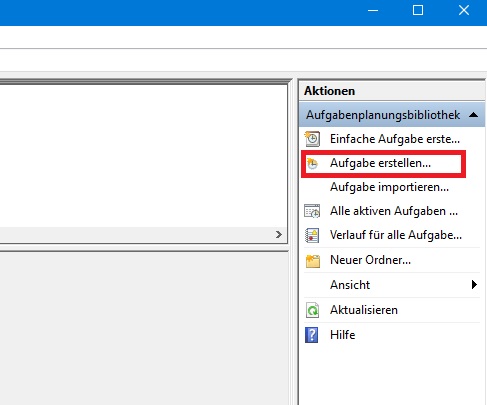This screenshot has height=405, width=487.
Task: Select the Aufgabenplanungsbibliothek header label
Action: click(x=383, y=115)
